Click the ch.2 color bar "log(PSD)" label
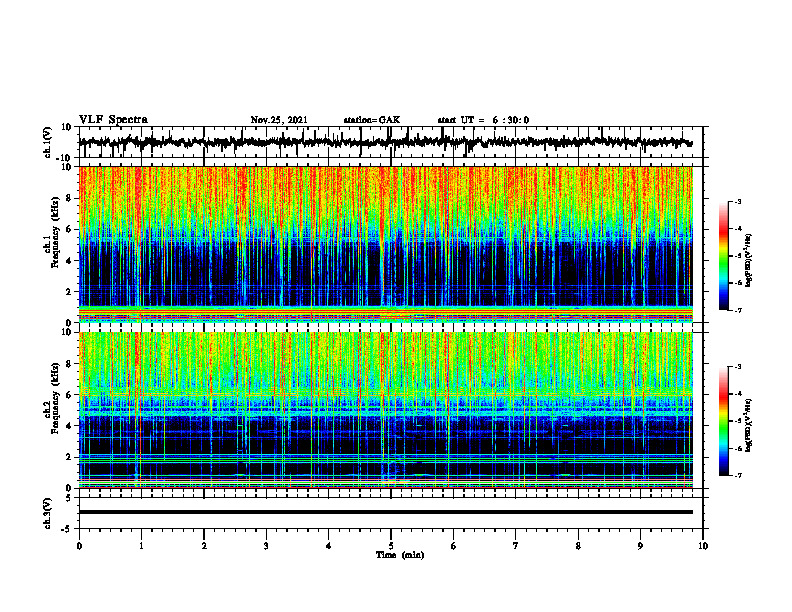Viewport: 792px width, 612px height. (749, 425)
